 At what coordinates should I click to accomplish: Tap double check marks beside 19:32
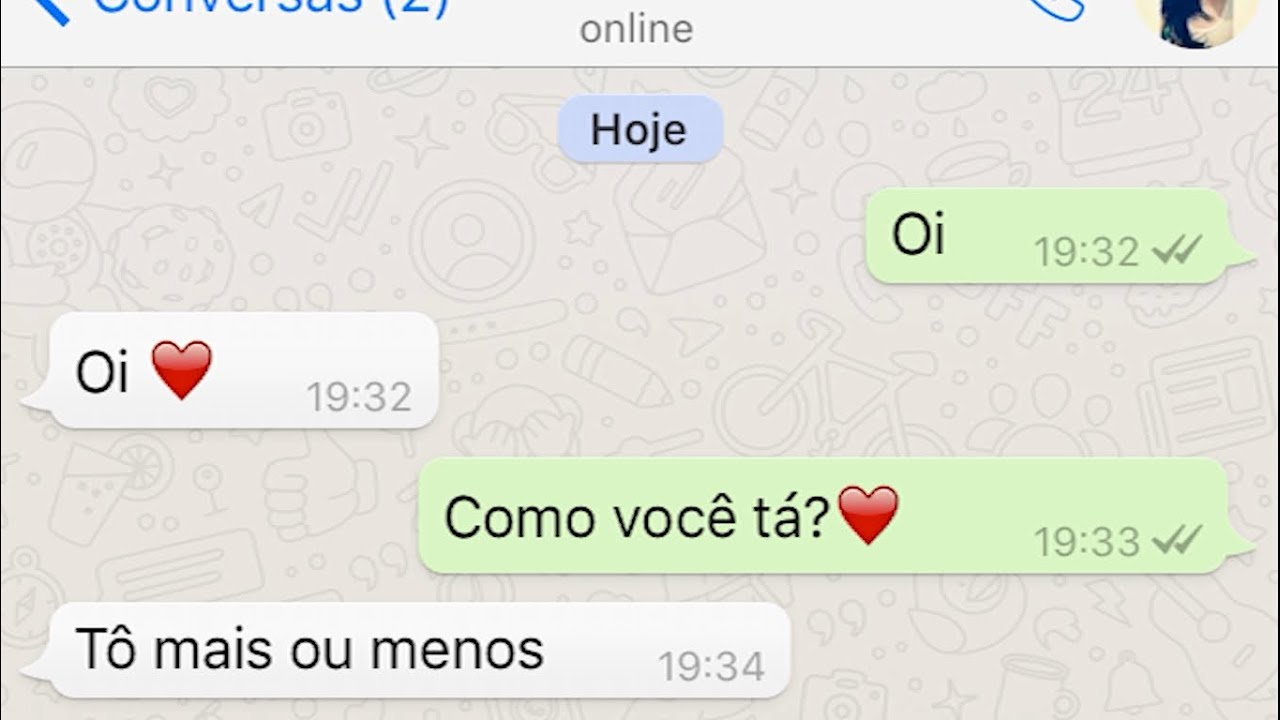coord(1176,252)
